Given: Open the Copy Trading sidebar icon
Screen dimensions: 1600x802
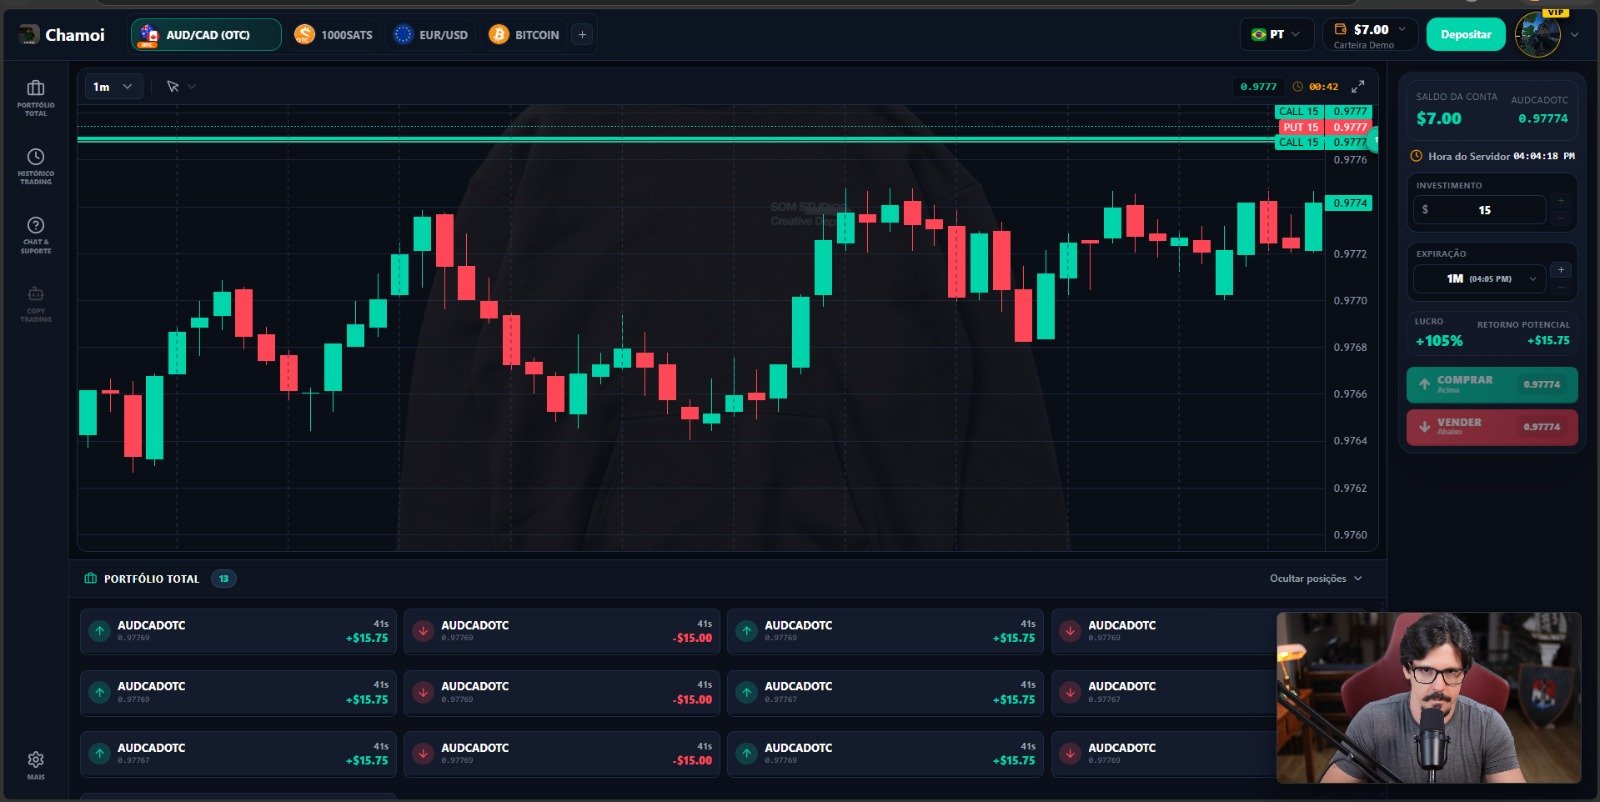Looking at the screenshot, I should (x=35, y=304).
